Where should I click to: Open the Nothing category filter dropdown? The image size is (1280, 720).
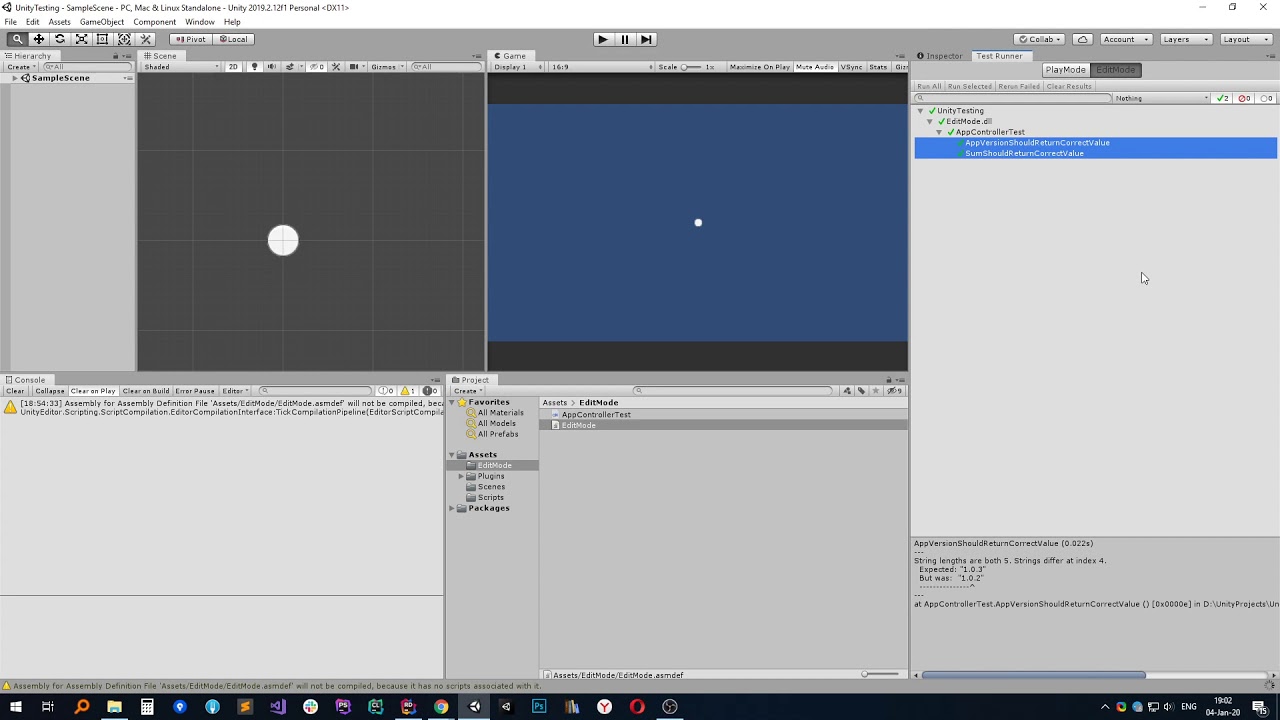coord(1161,98)
